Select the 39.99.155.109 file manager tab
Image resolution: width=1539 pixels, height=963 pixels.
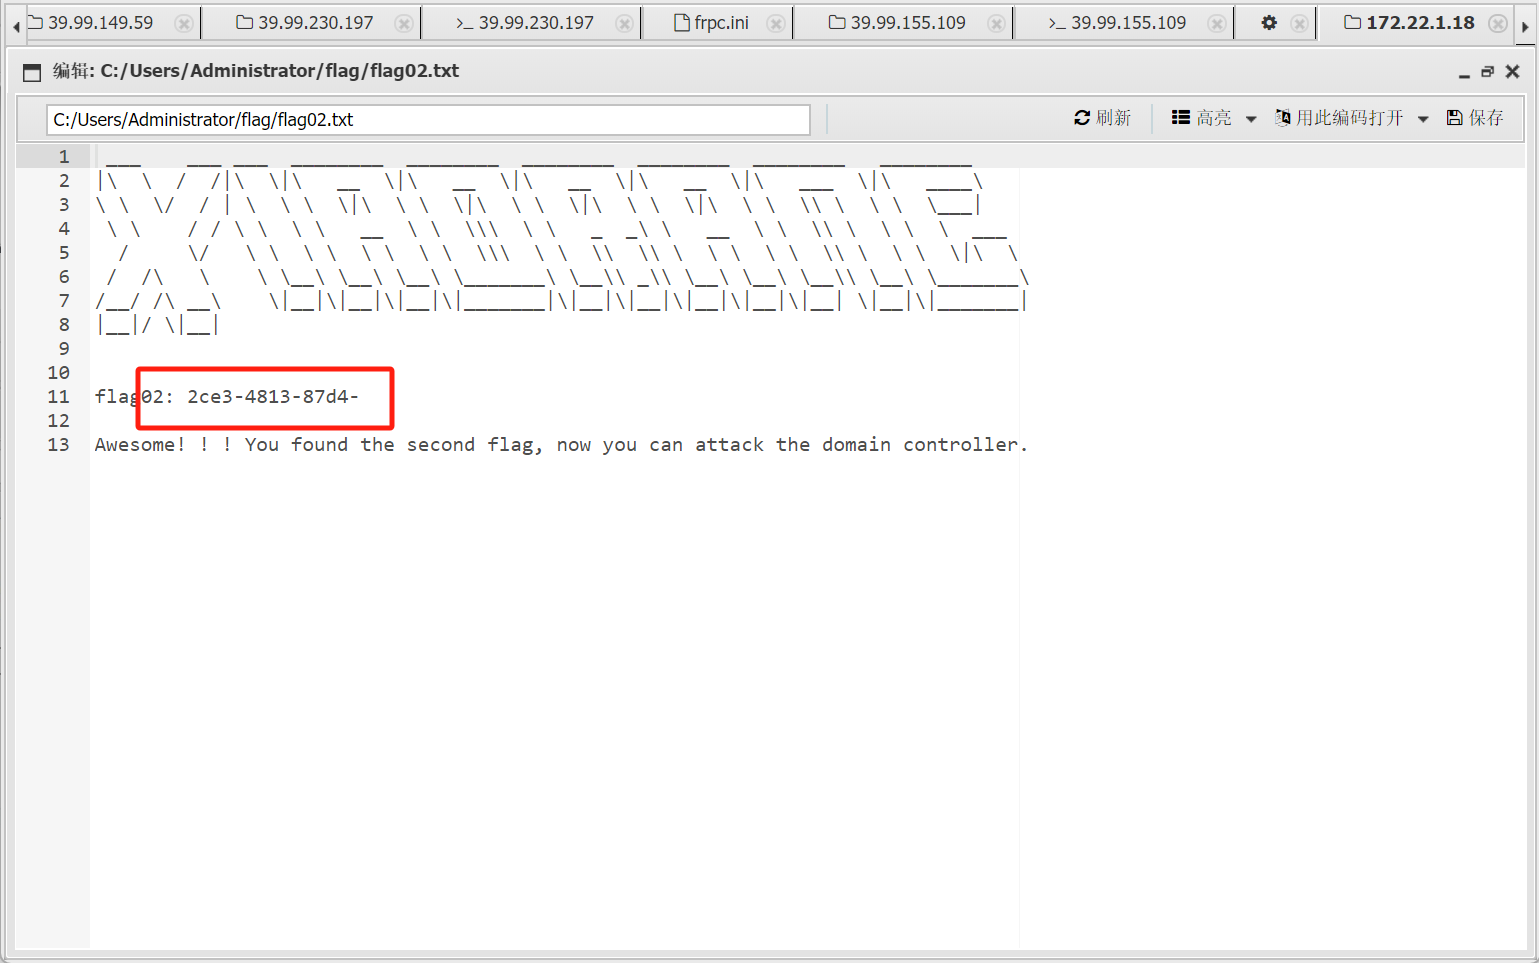click(898, 23)
